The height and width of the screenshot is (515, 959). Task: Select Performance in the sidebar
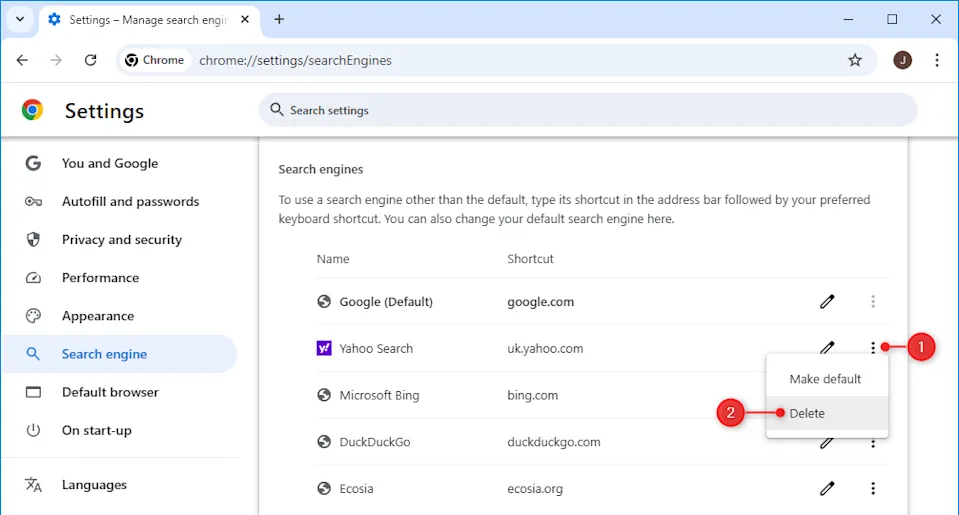(x=100, y=278)
